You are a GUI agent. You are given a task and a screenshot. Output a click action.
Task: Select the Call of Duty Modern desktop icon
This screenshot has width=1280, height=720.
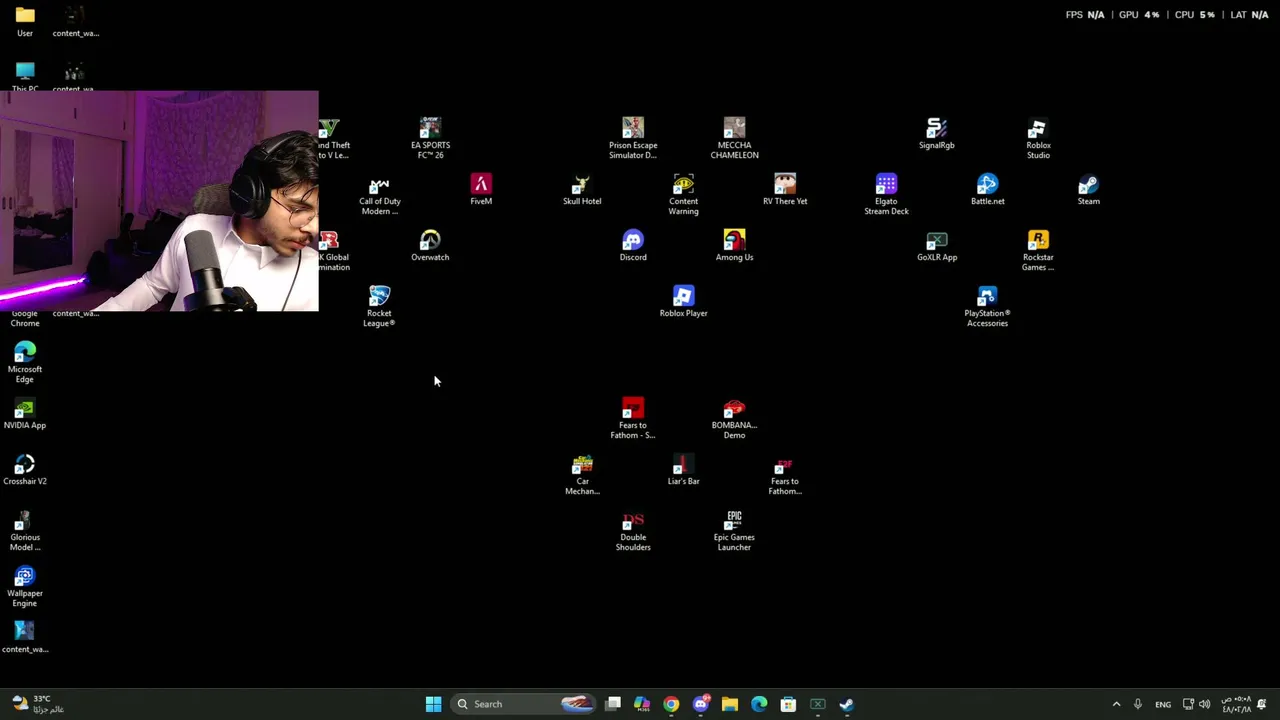(x=379, y=194)
